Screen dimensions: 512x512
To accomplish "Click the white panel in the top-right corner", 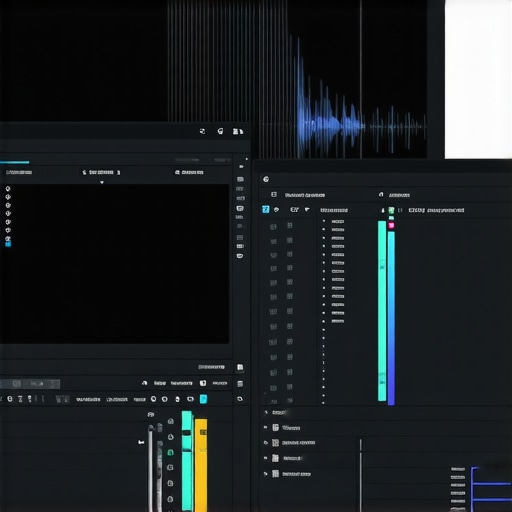I will pyautogui.click(x=478, y=79).
